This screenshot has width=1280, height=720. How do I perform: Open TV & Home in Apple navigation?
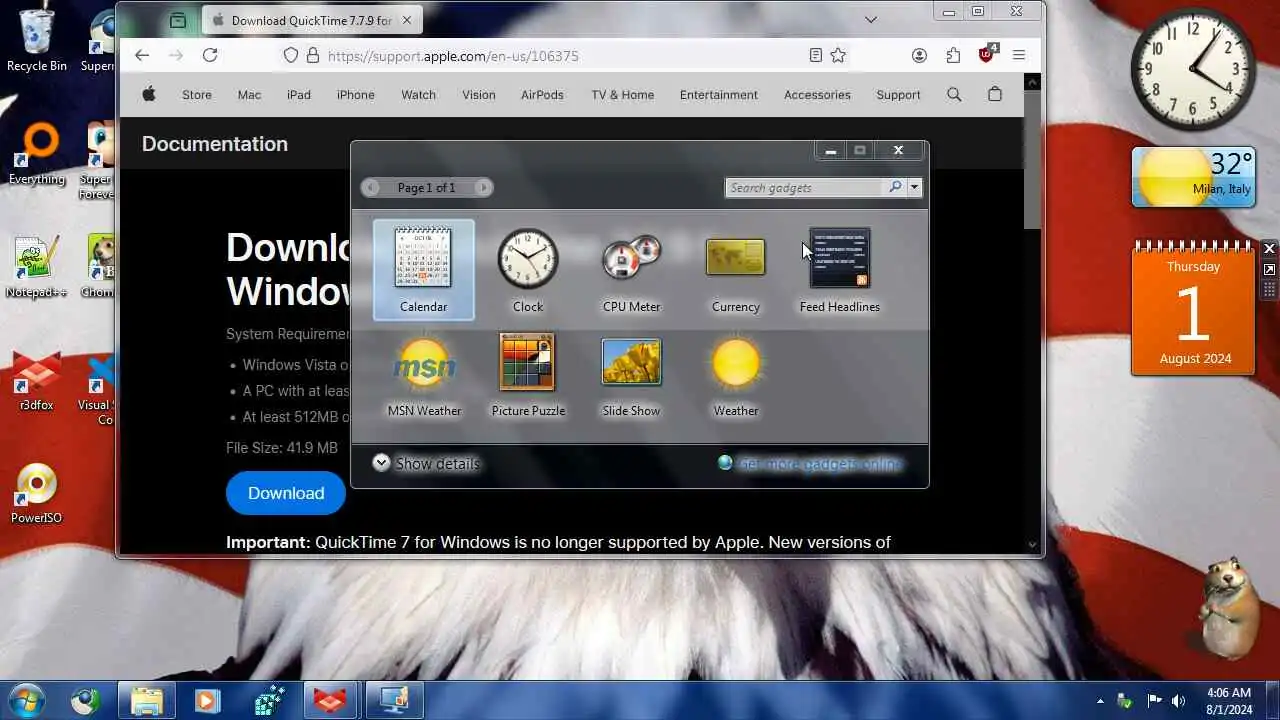pyautogui.click(x=622, y=95)
